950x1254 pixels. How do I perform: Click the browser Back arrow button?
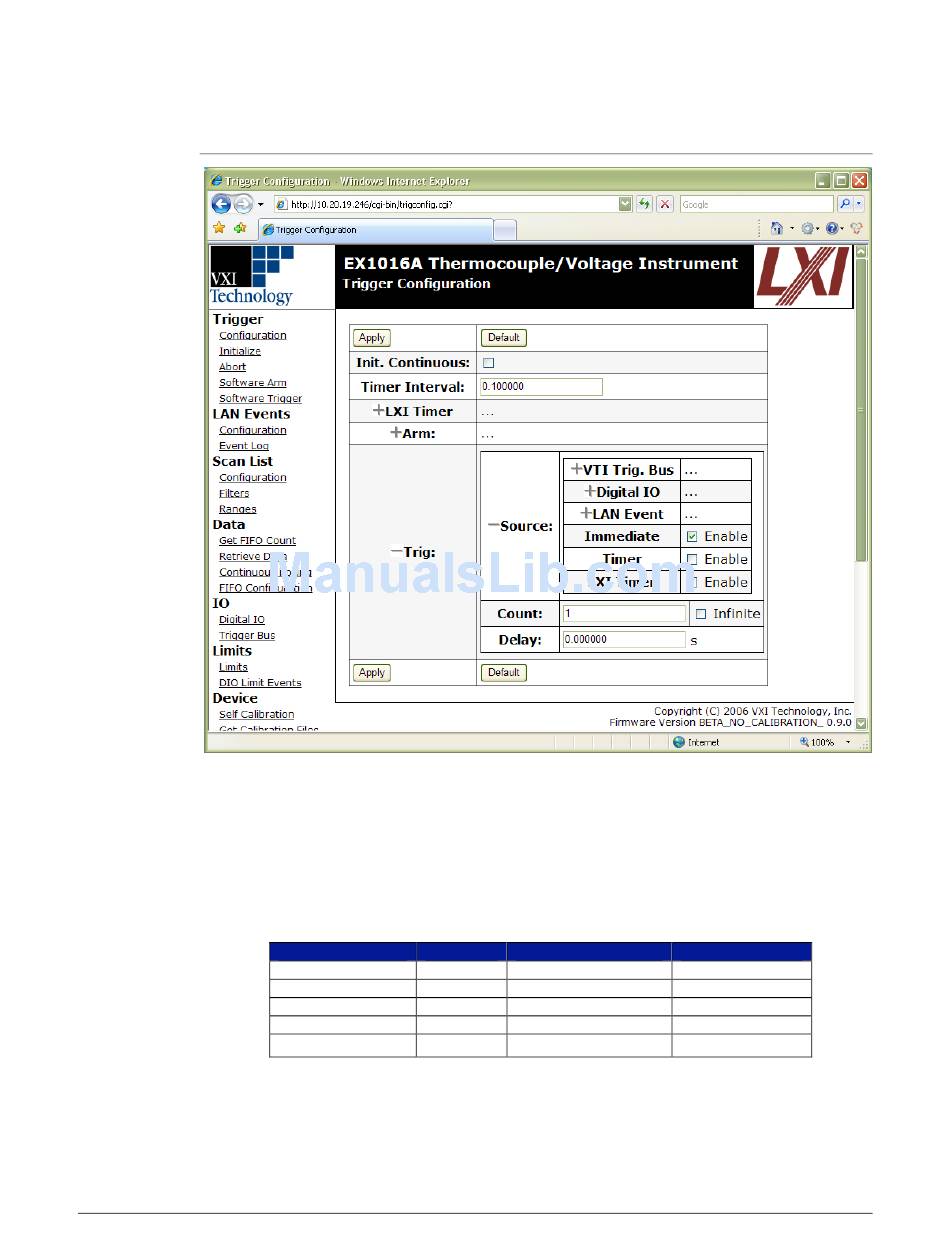pos(221,204)
